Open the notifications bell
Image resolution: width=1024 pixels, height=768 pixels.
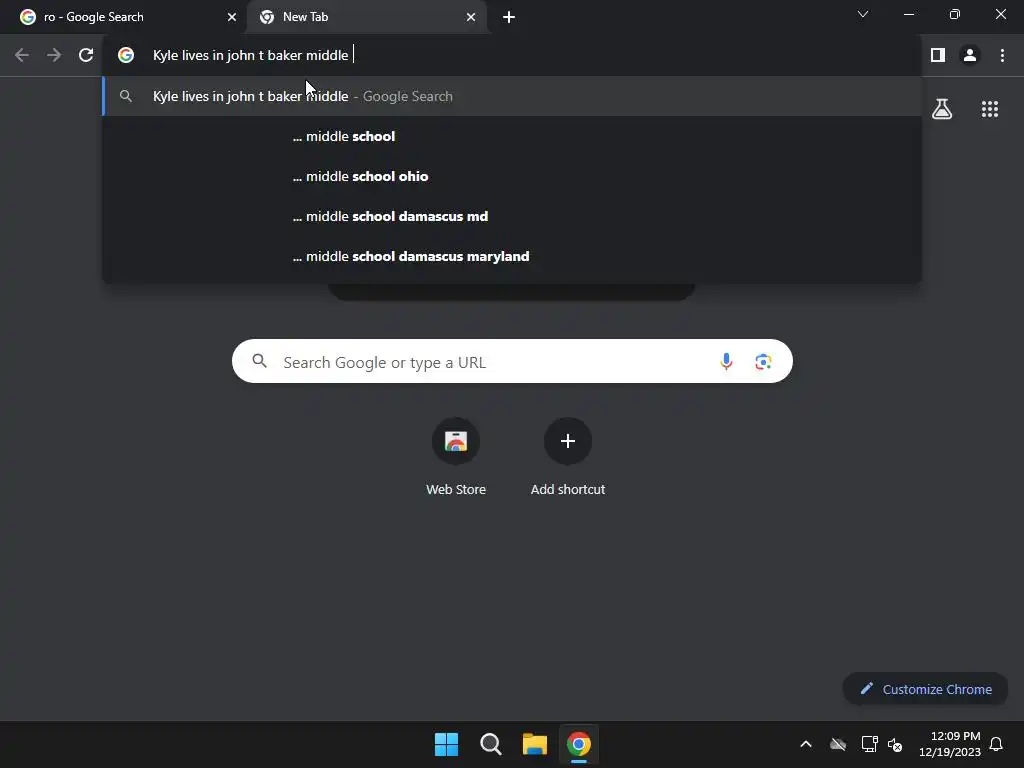pos(996,744)
